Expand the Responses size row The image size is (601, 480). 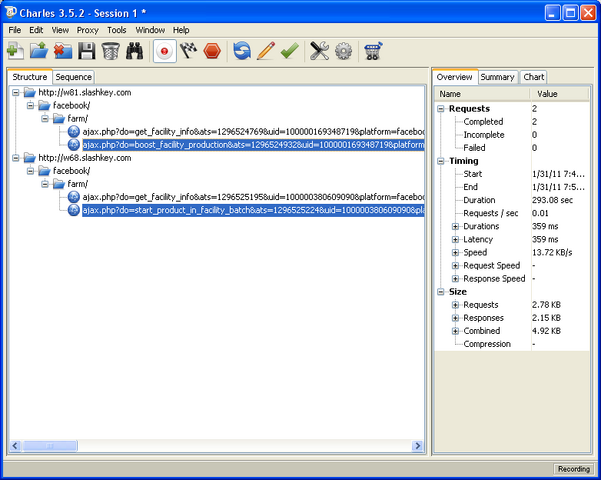[x=455, y=318]
